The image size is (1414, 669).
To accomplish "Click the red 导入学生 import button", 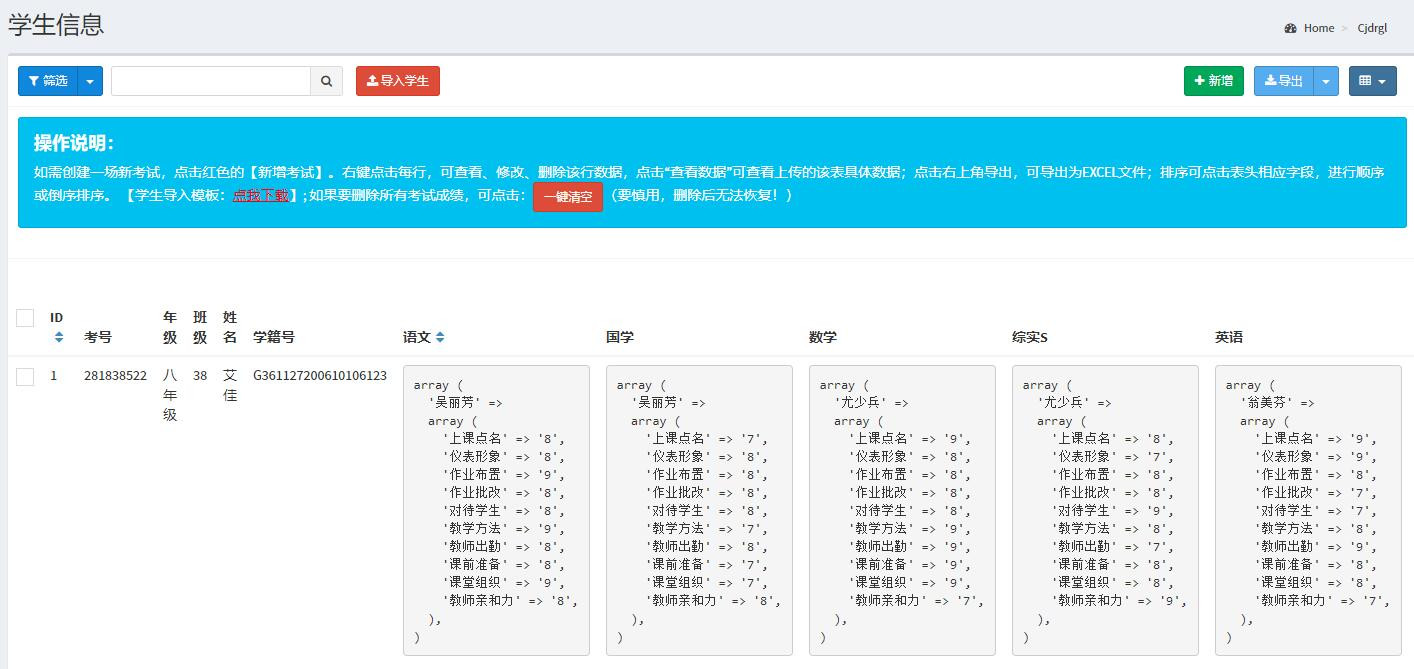I will (x=397, y=81).
